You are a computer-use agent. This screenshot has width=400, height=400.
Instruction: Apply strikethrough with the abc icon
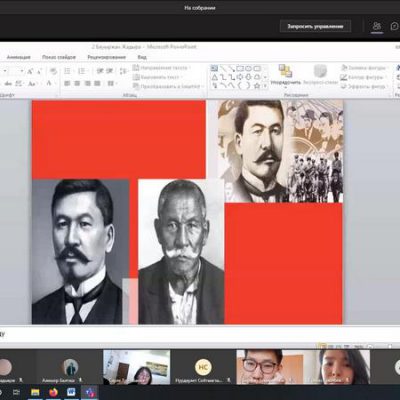pos(8,84)
